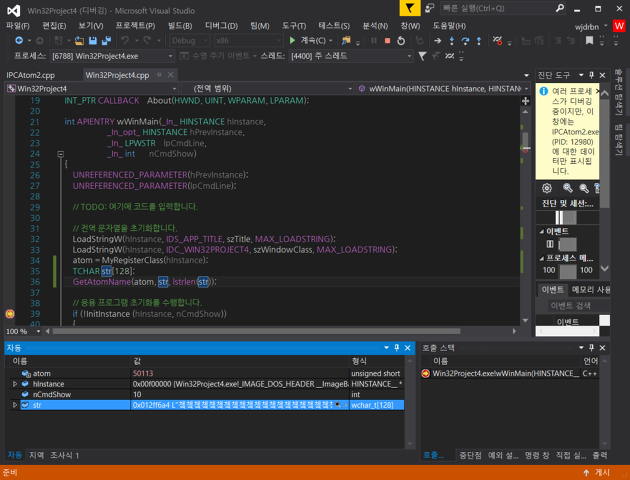This screenshot has width=630, height=480.
Task: Switch to 지역 locals tab
Action: point(36,455)
